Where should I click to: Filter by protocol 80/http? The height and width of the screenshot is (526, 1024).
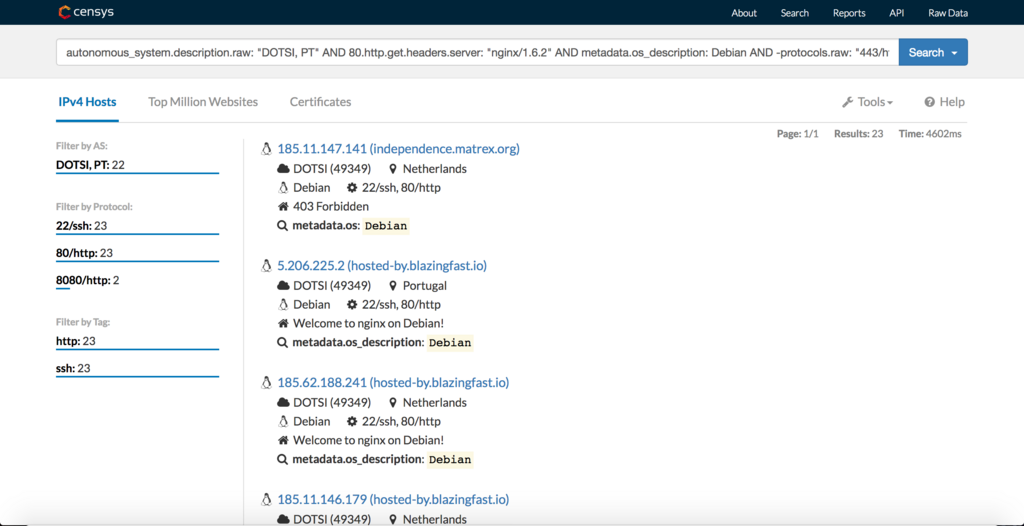85,253
